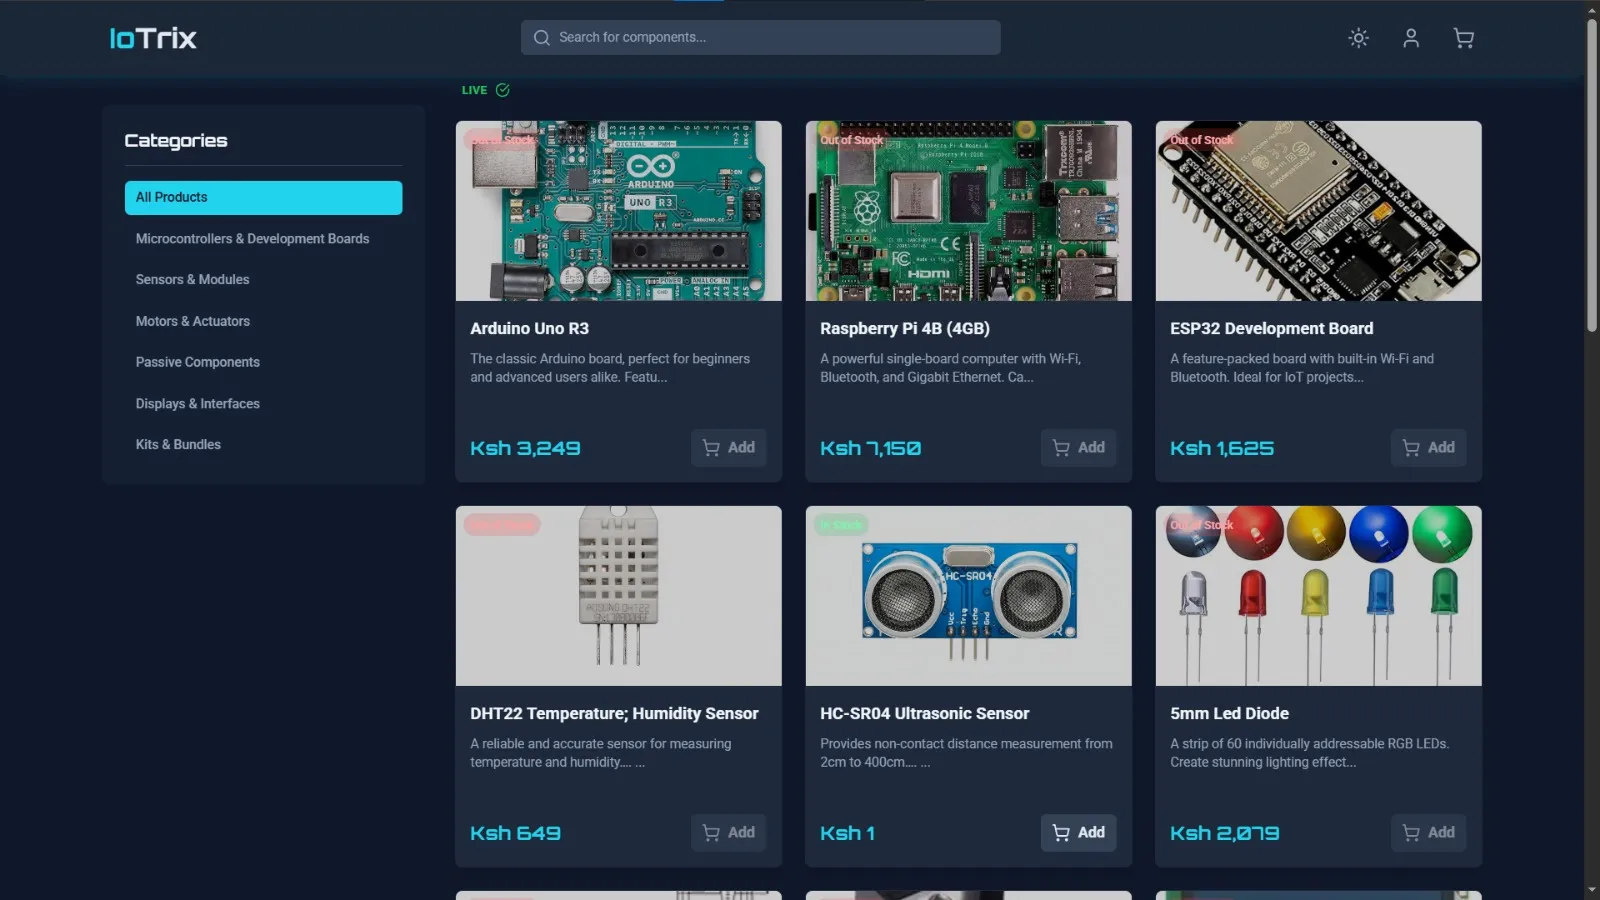The image size is (1600, 900).
Task: Open the DHT22 sensor product image
Action: pos(619,596)
